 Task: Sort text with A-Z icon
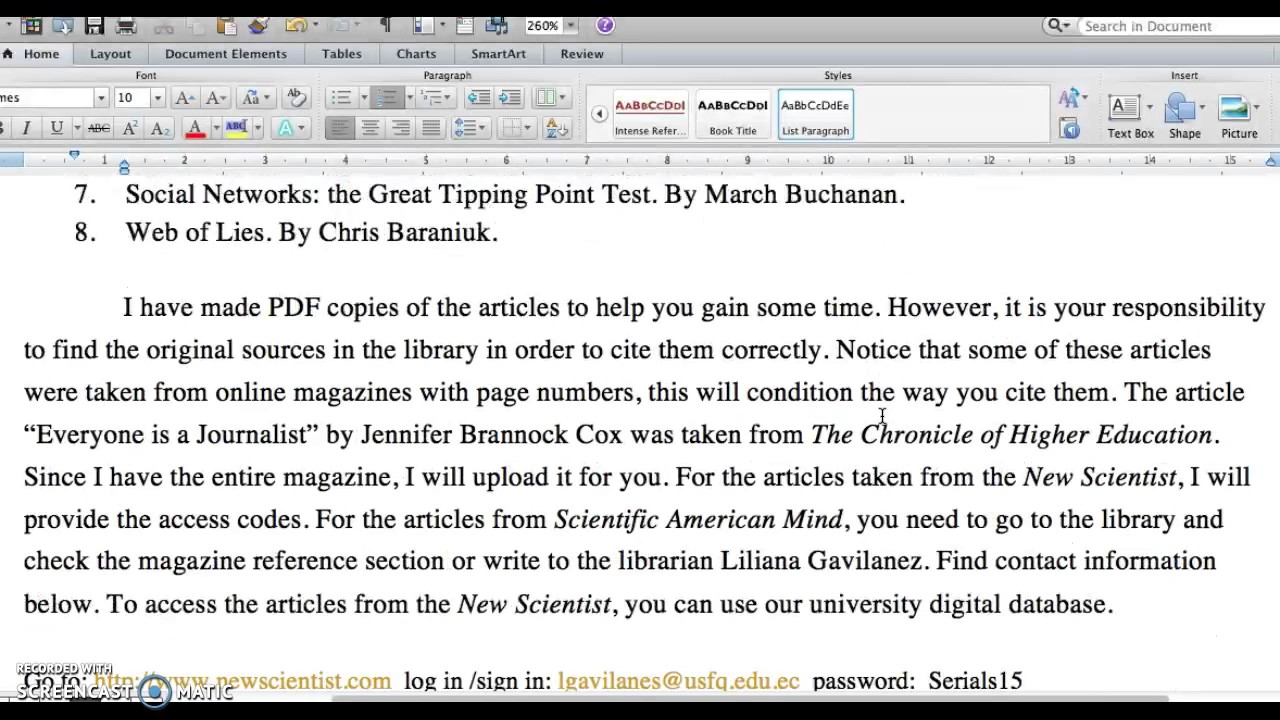(557, 128)
